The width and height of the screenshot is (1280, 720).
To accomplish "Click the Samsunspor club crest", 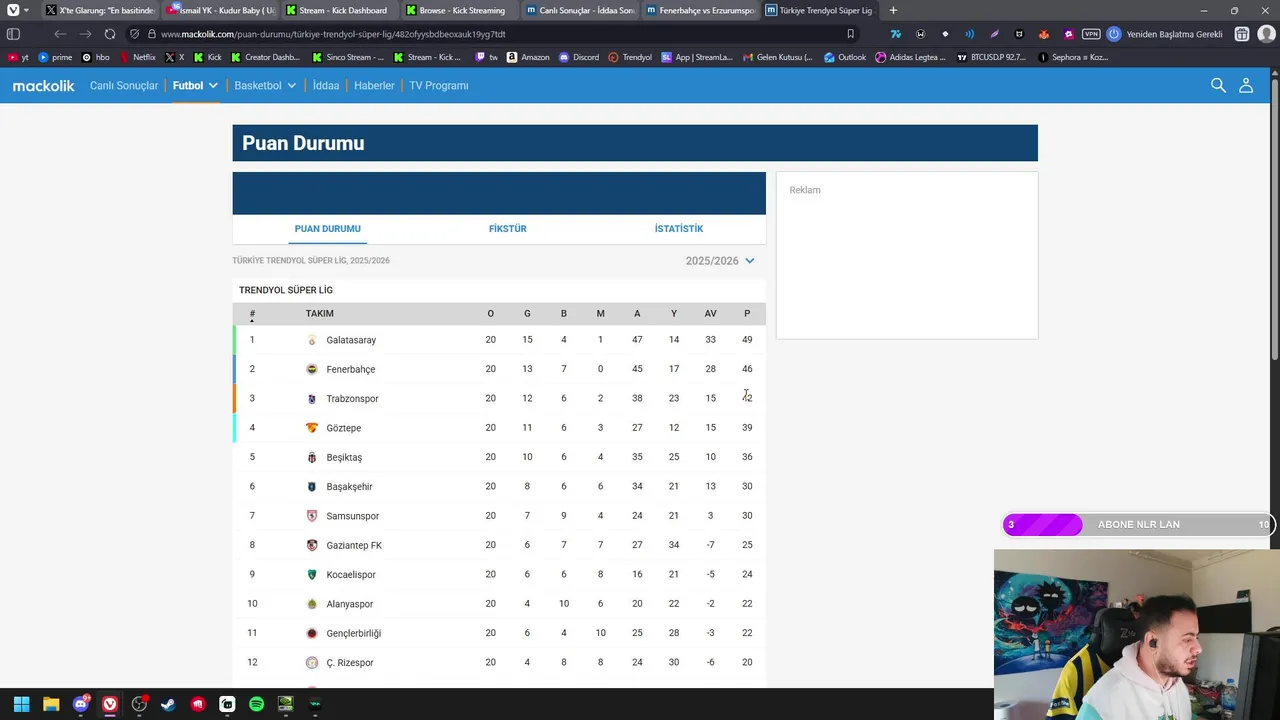I will 312,516.
